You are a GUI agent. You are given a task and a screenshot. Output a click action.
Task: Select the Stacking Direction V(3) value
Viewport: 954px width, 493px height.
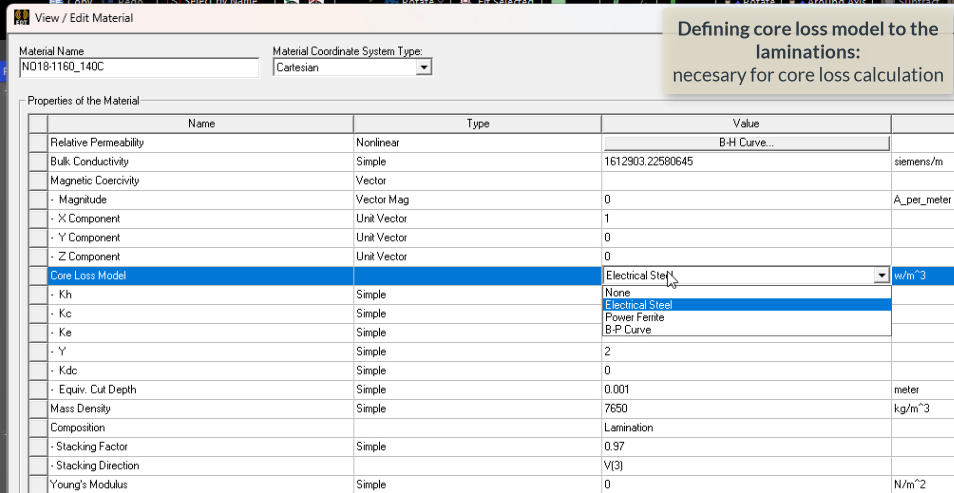pos(745,466)
